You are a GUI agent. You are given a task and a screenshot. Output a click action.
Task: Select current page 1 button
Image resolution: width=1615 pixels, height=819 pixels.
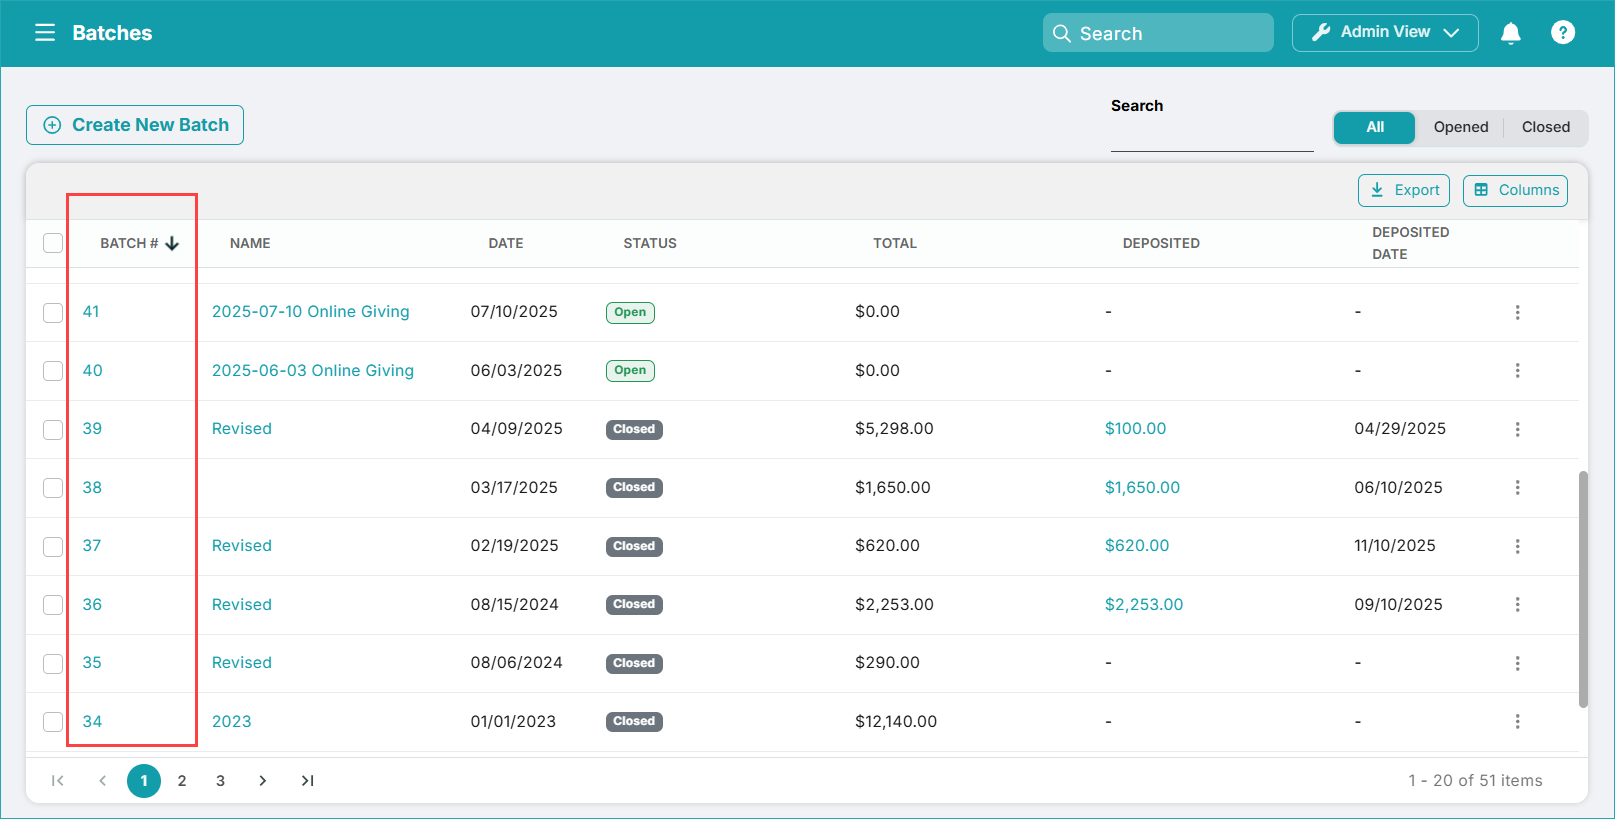[144, 780]
